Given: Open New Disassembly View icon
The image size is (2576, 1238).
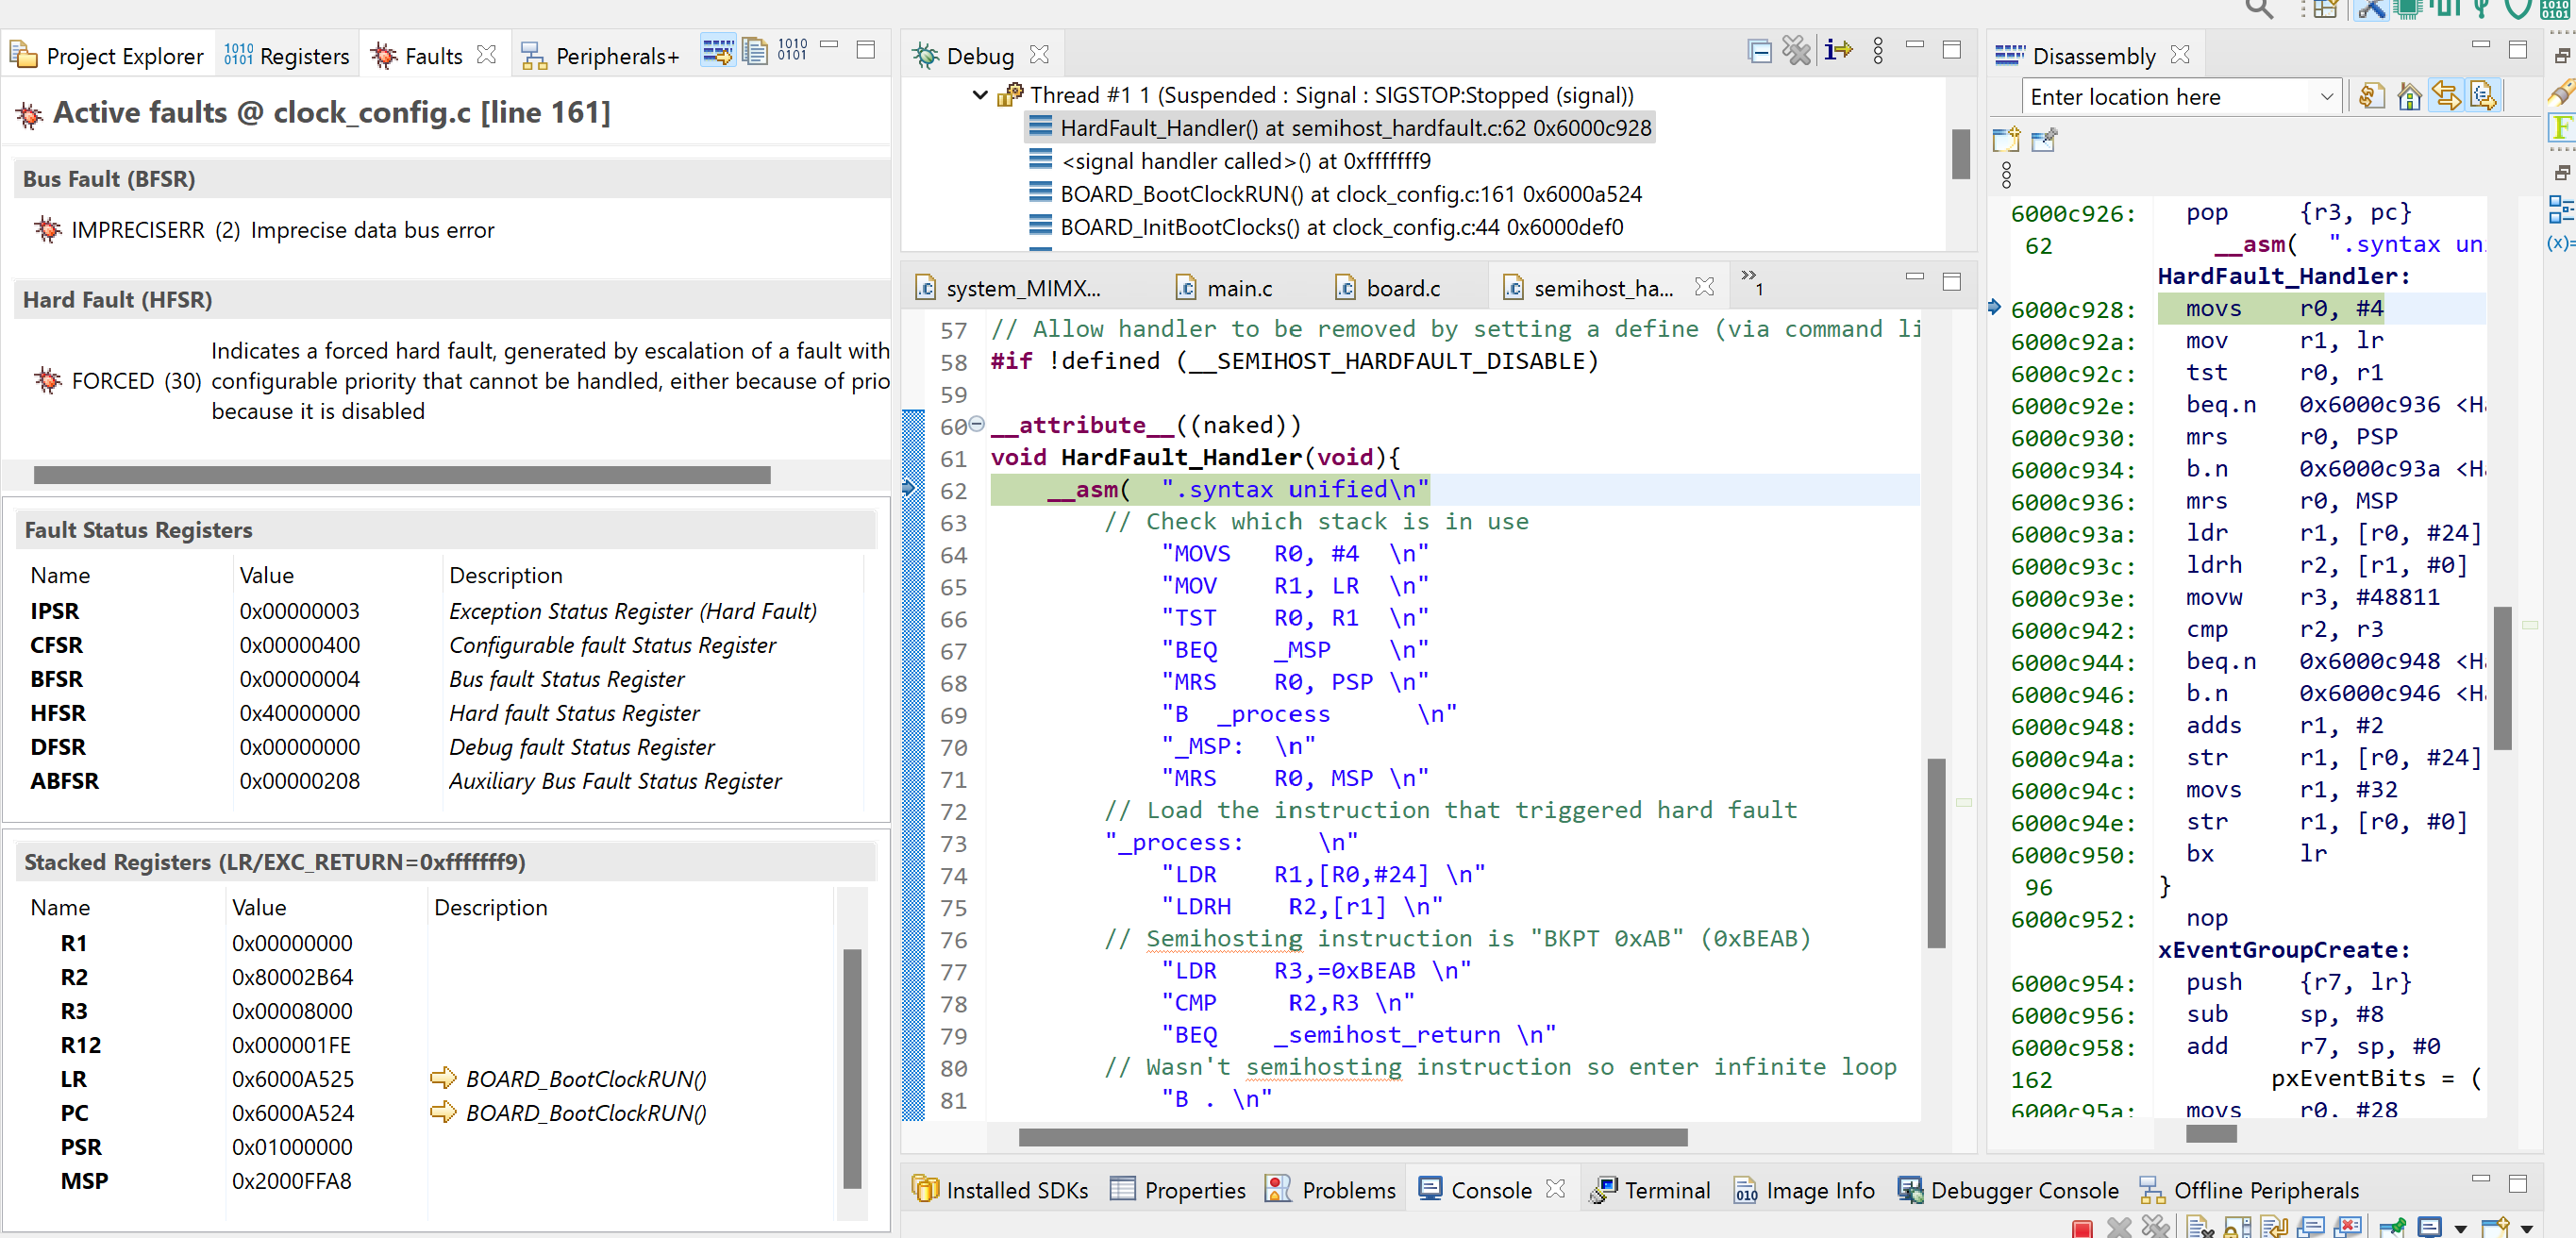Looking at the screenshot, I should [x=2005, y=140].
